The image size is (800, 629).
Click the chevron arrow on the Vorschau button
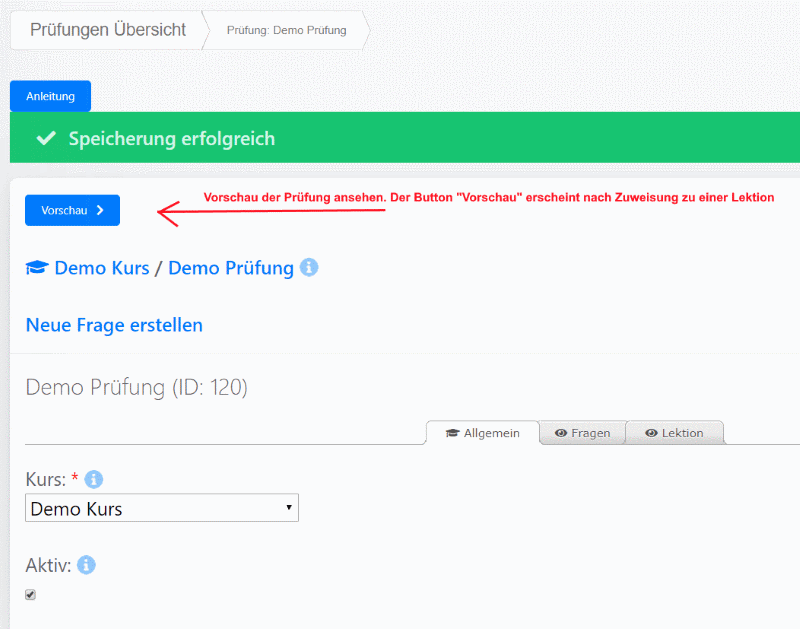click(x=100, y=211)
